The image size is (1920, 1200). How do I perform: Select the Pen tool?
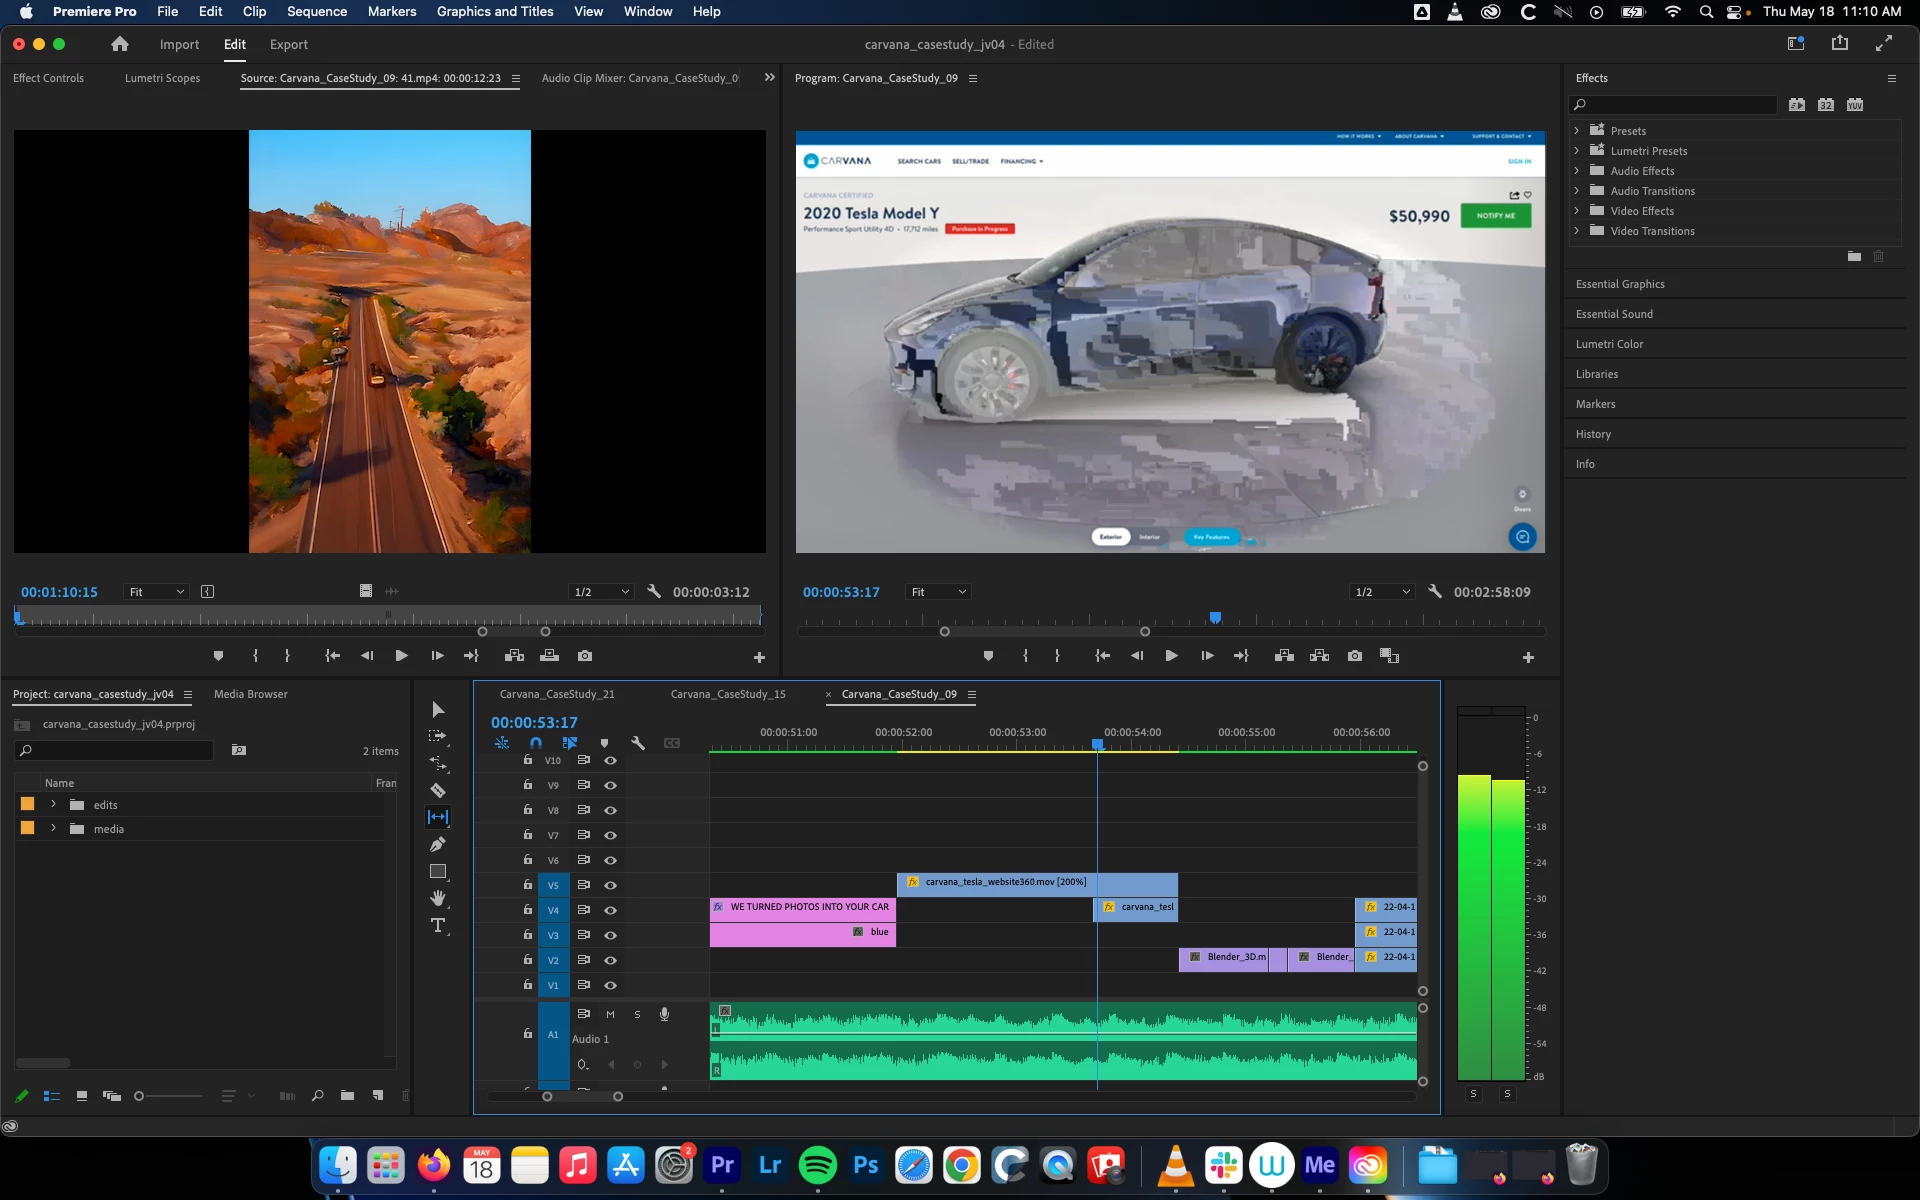tap(437, 844)
